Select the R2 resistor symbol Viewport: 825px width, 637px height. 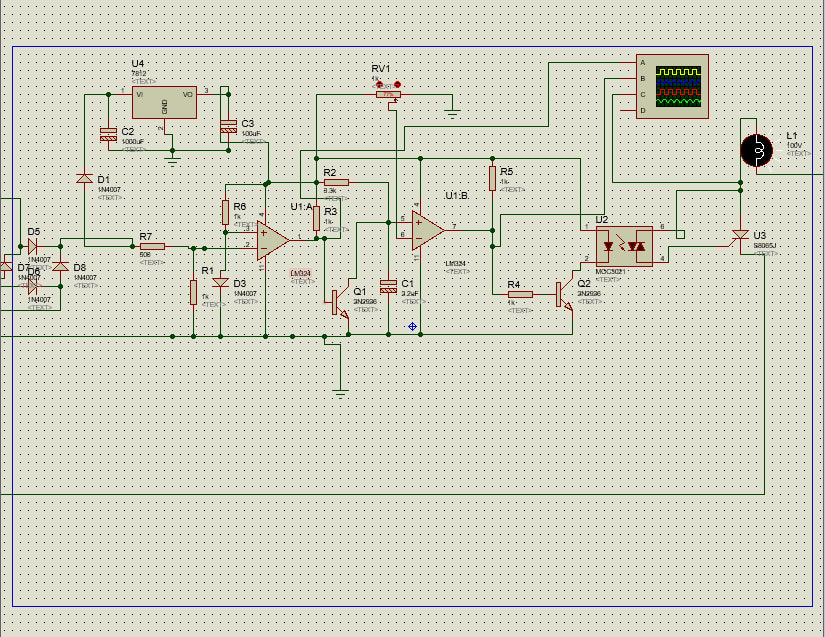pyautogui.click(x=336, y=183)
